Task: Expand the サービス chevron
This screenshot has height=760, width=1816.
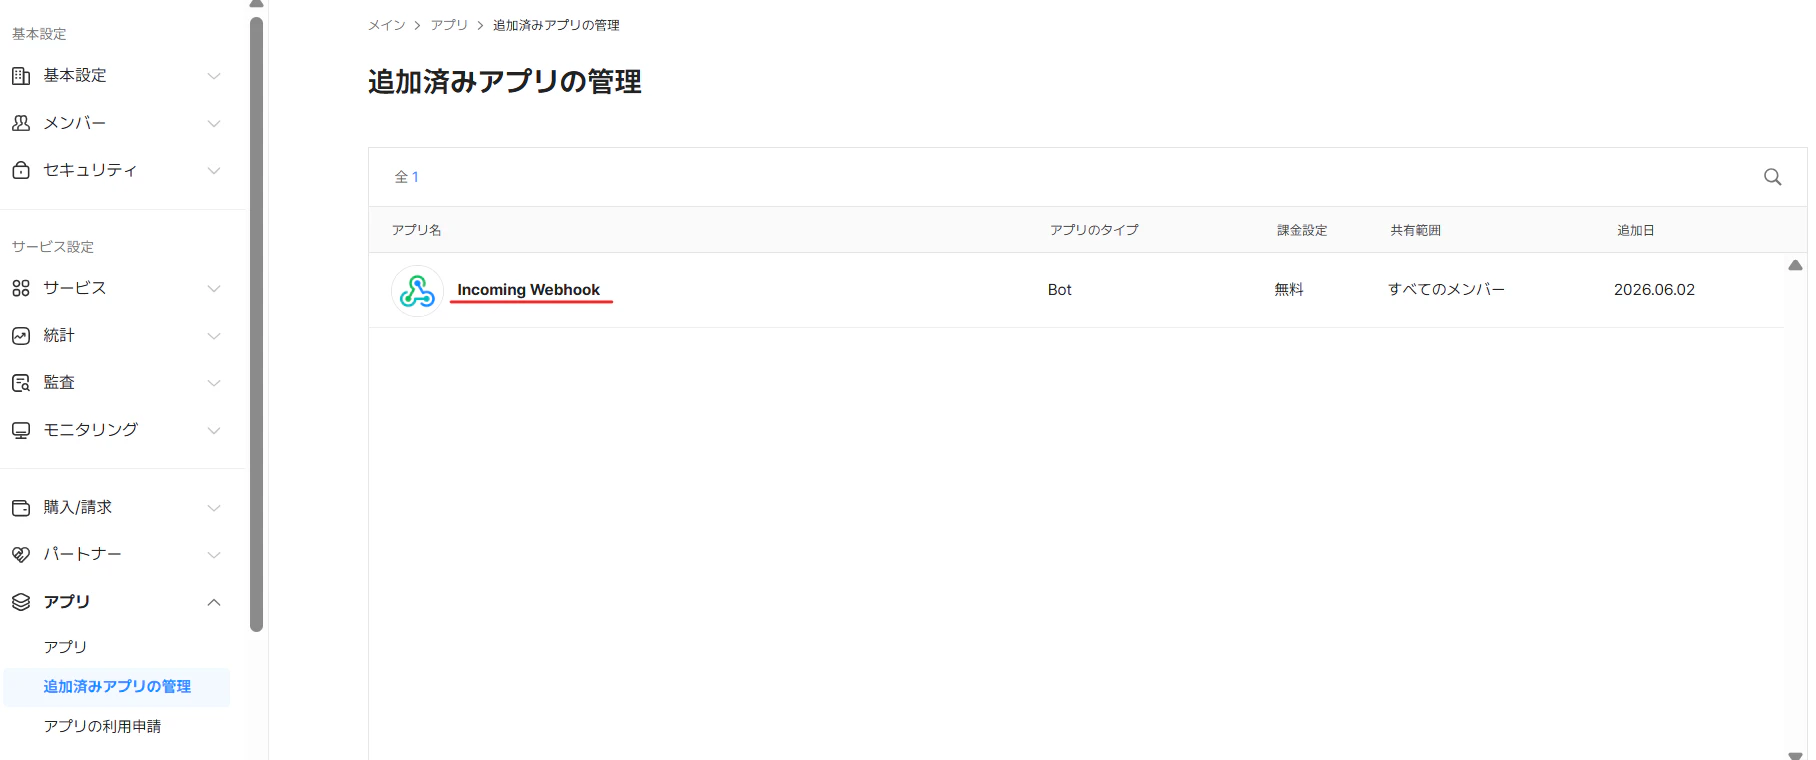Action: coord(214,289)
